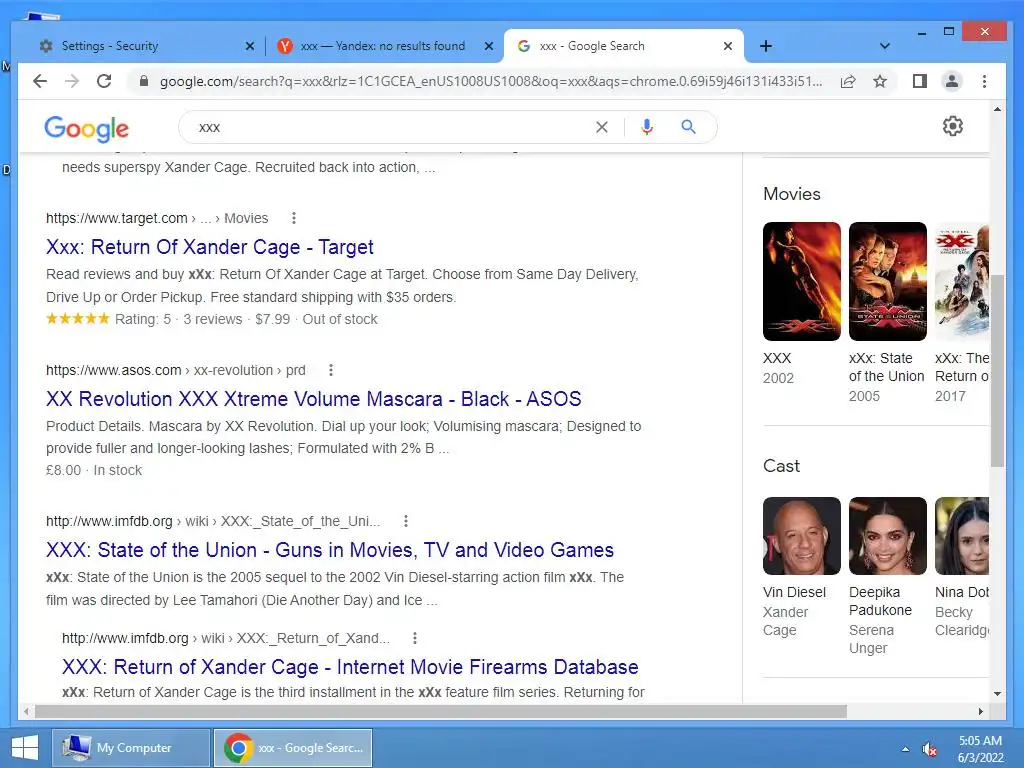Click the scrollbar down arrow

coord(997,694)
